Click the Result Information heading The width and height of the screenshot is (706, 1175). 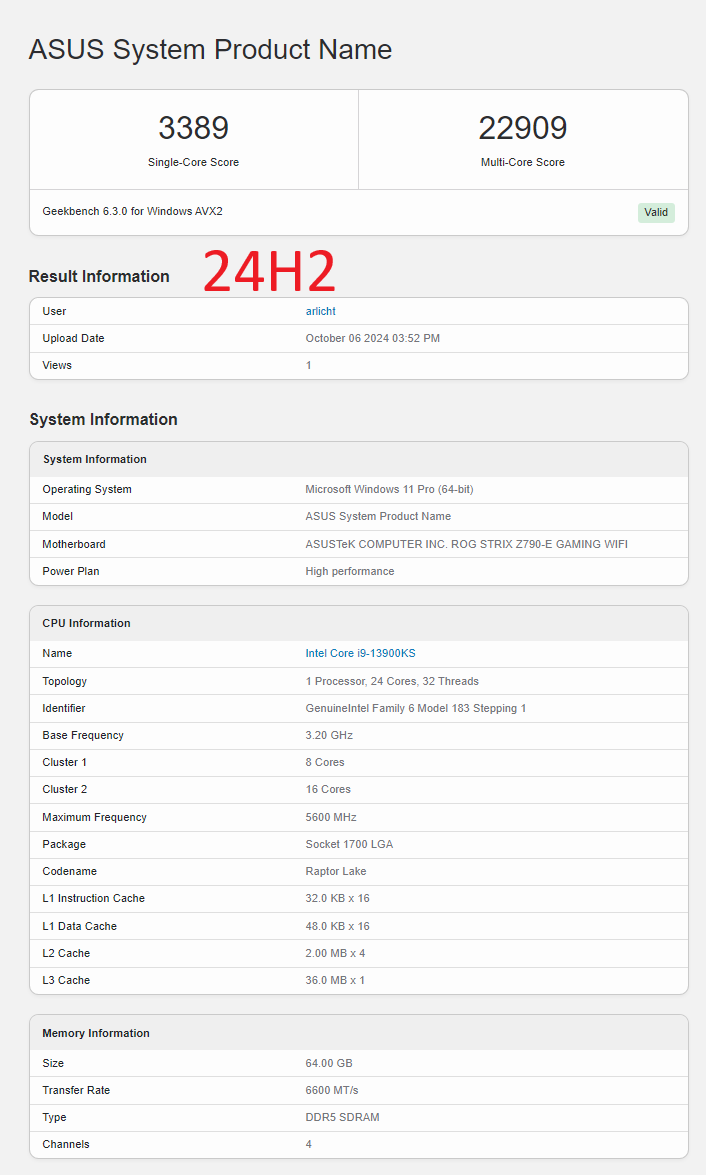(x=99, y=277)
